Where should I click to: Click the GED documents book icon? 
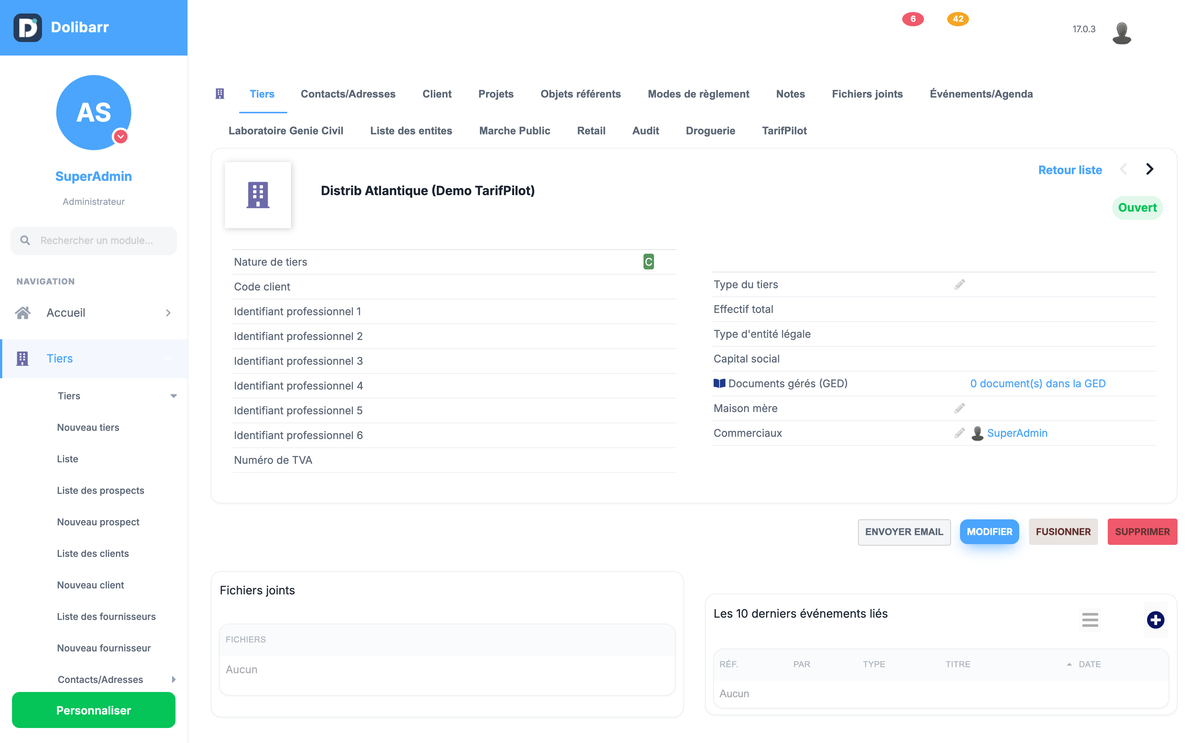click(719, 384)
